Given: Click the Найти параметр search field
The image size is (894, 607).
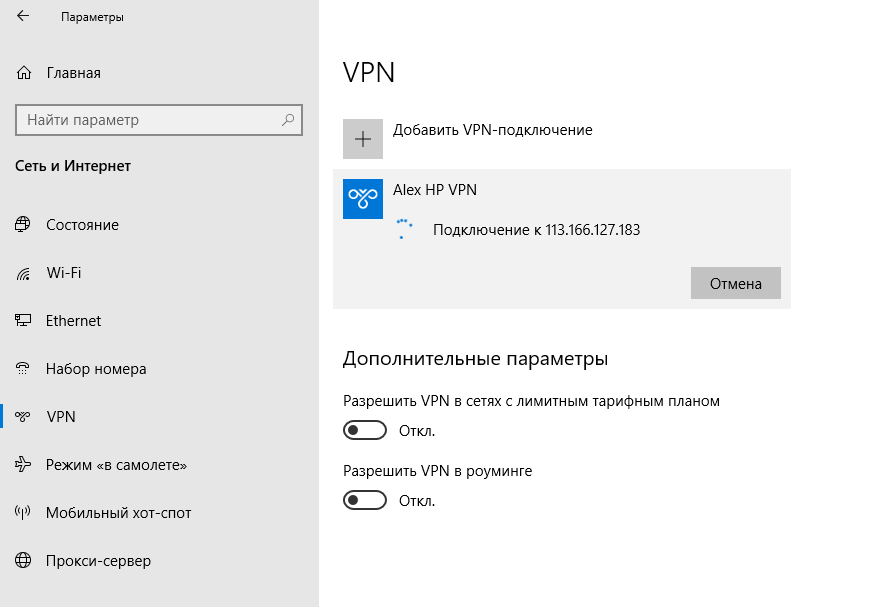Looking at the screenshot, I should click(x=159, y=120).
